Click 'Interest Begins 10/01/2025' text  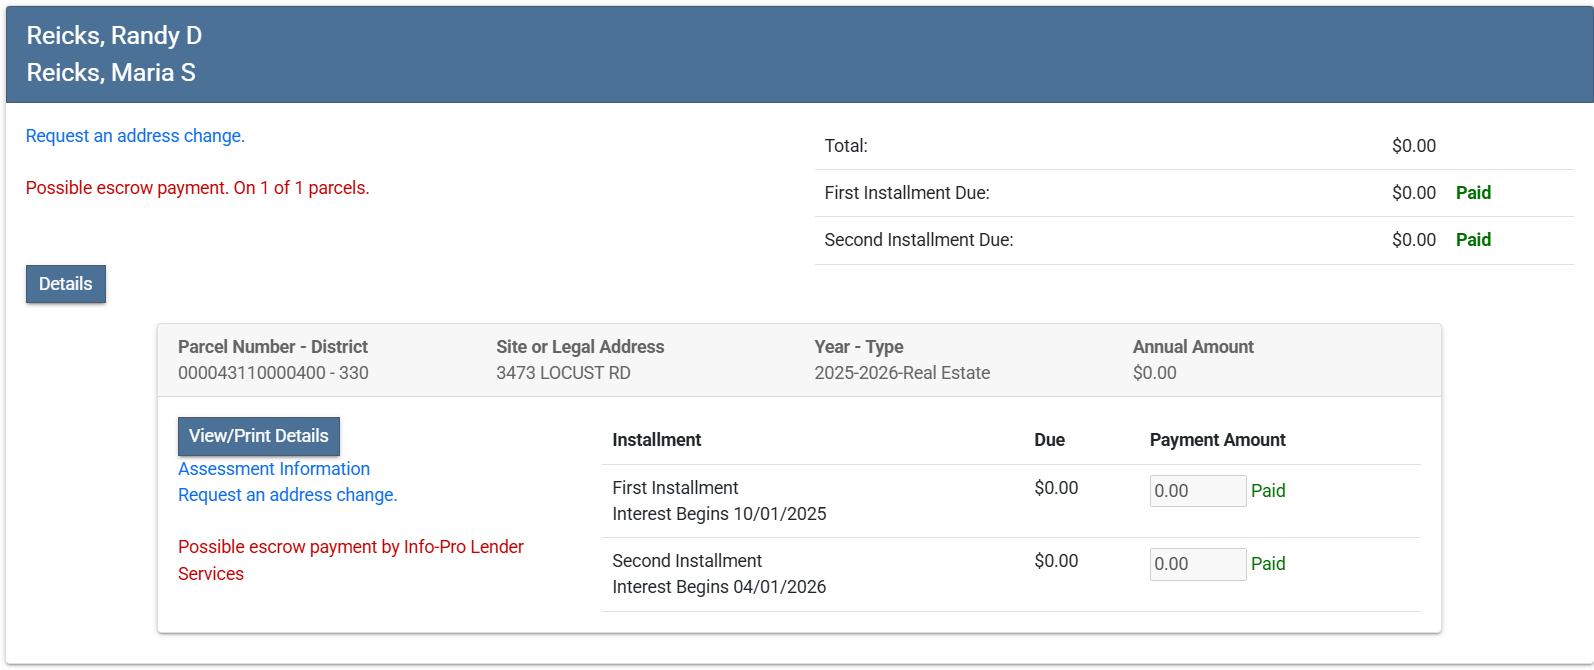pos(719,514)
